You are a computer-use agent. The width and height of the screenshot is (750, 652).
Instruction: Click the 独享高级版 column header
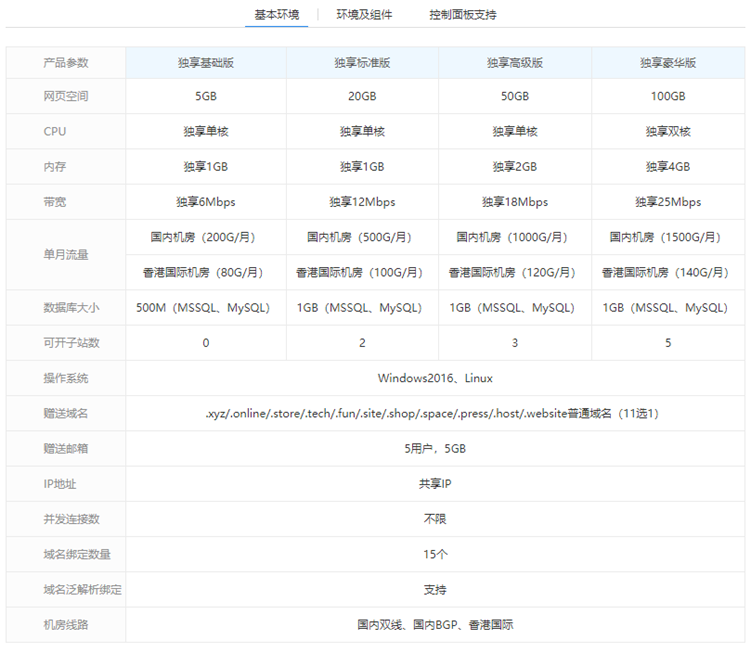515,62
